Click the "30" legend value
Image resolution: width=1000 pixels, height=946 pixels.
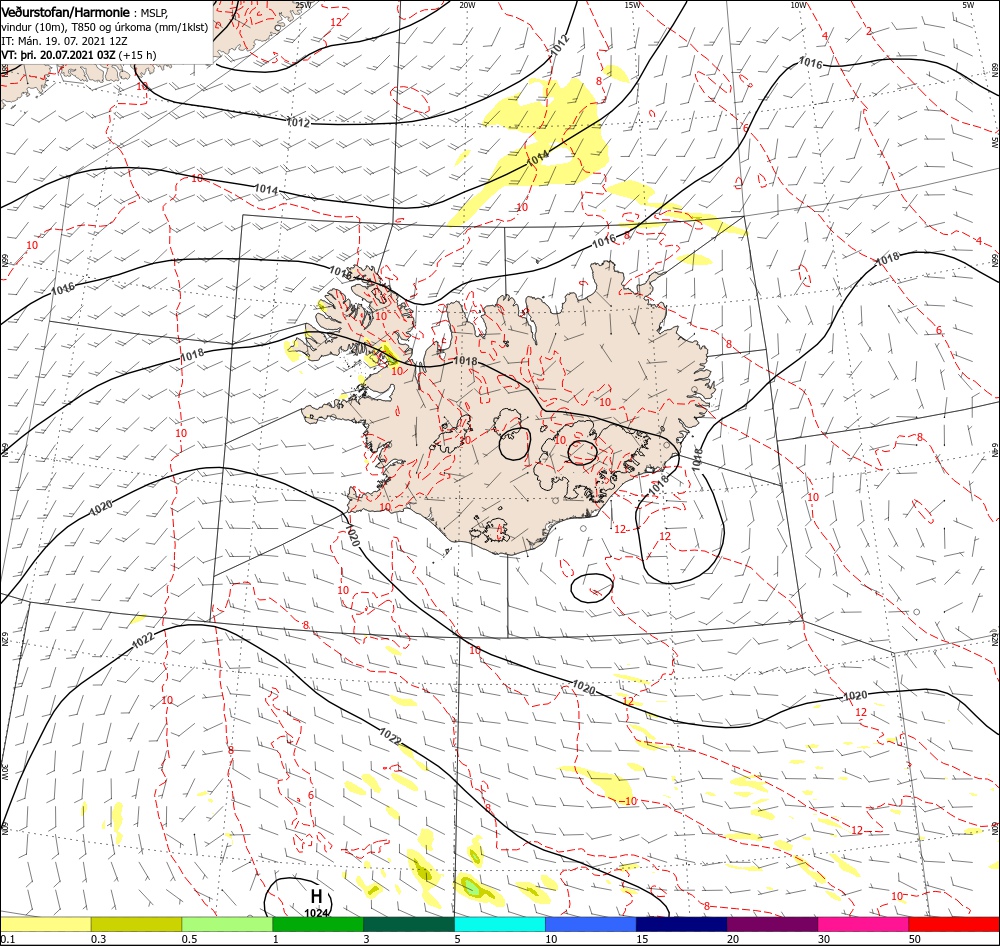pyautogui.click(x=824, y=939)
